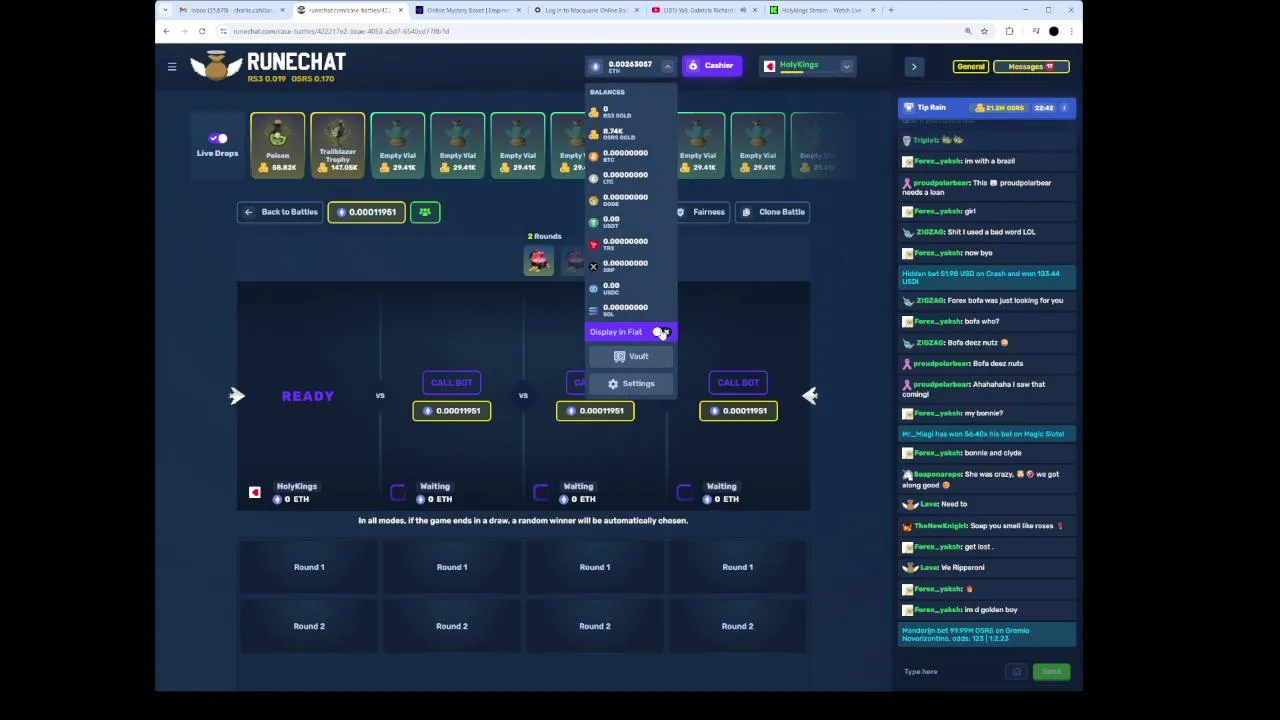The image size is (1280, 720).
Task: Go Back to Battles
Action: click(280, 212)
